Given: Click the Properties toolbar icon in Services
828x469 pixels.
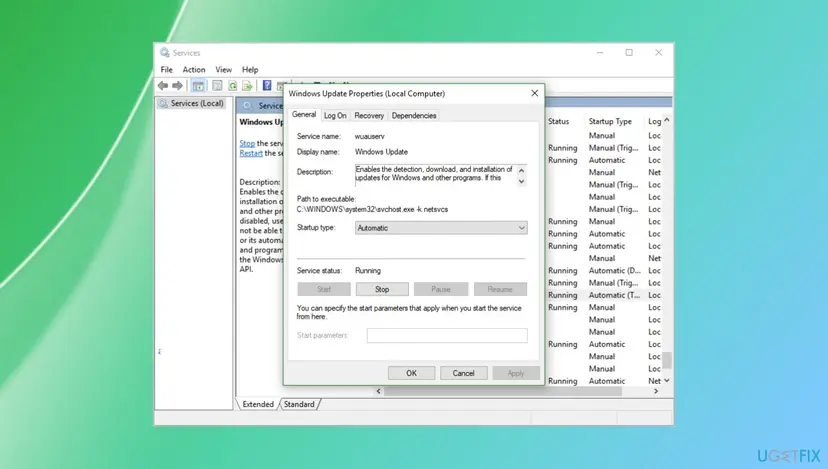Looking at the screenshot, I should [217, 86].
